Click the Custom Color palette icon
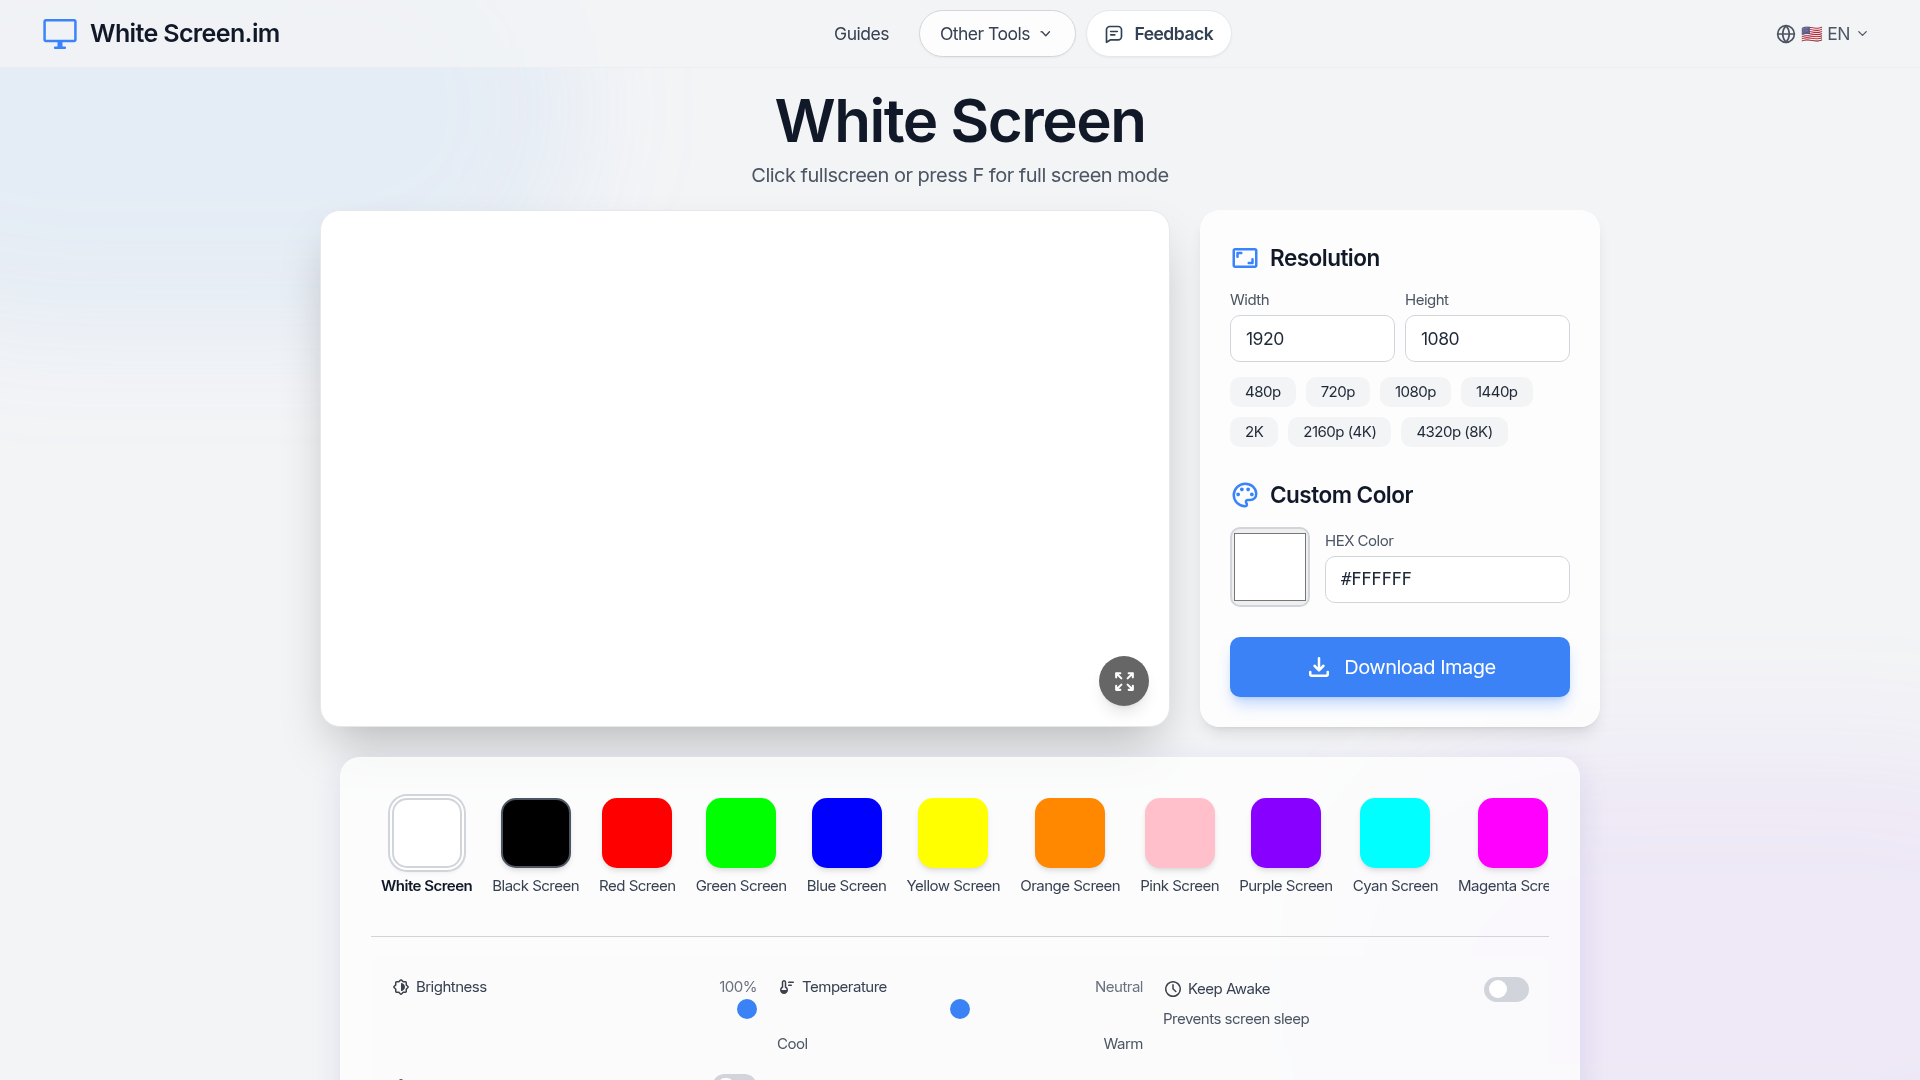 point(1245,495)
